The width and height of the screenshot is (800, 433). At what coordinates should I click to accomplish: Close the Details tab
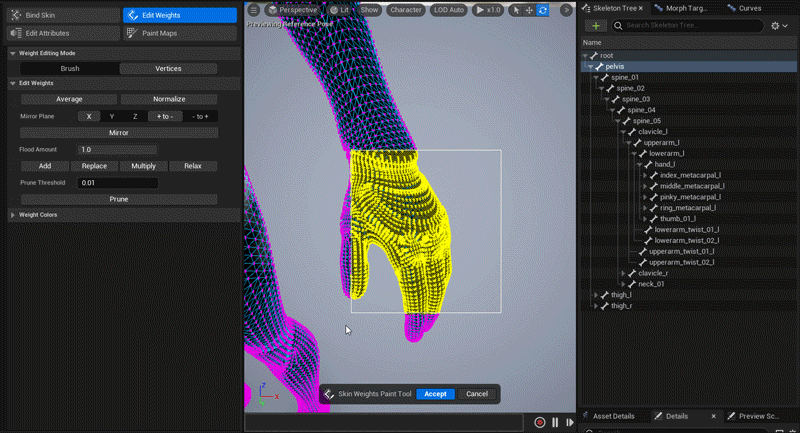[x=713, y=416]
